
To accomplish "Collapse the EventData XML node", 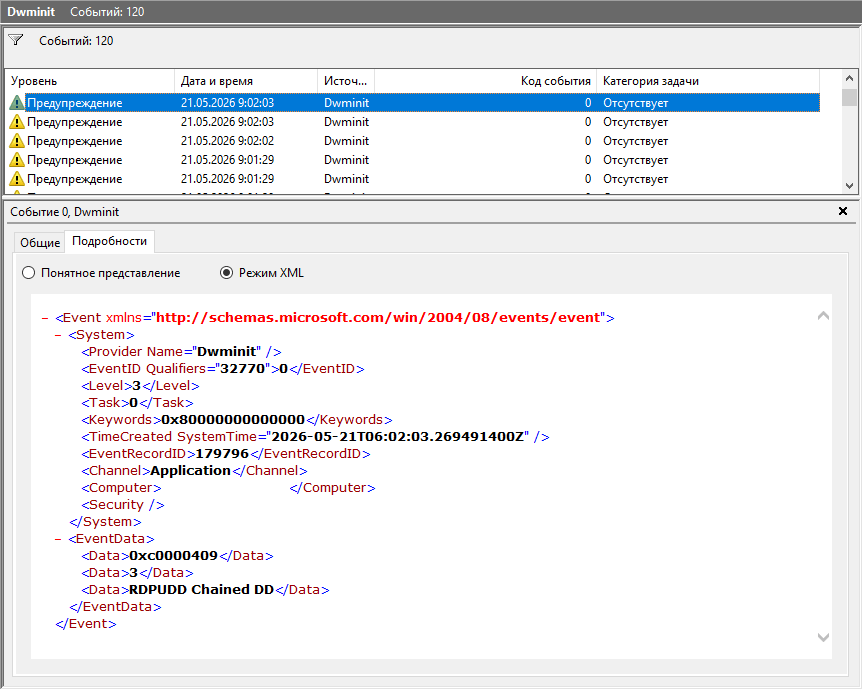I will (58, 539).
